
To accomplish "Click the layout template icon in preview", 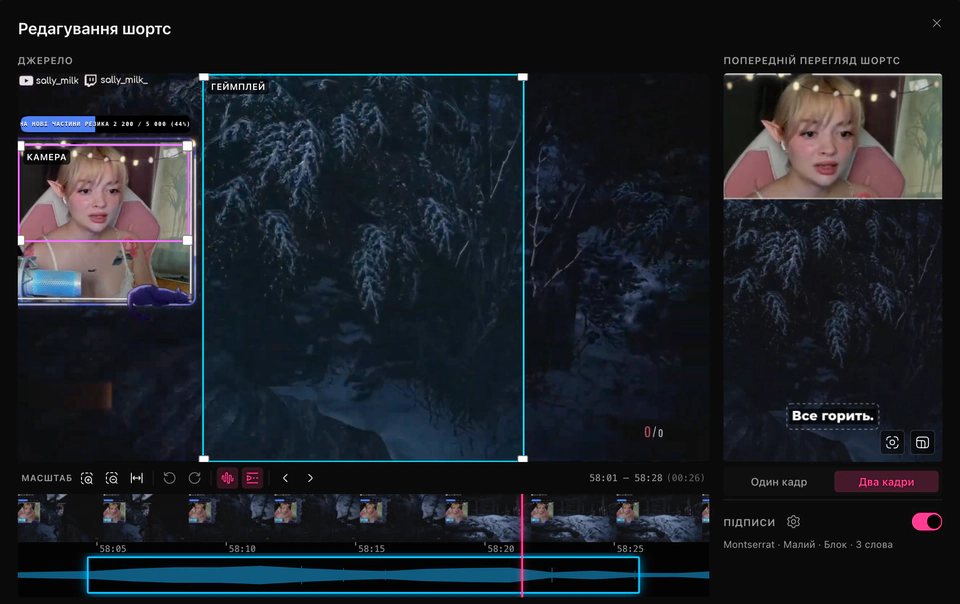I will [x=922, y=442].
